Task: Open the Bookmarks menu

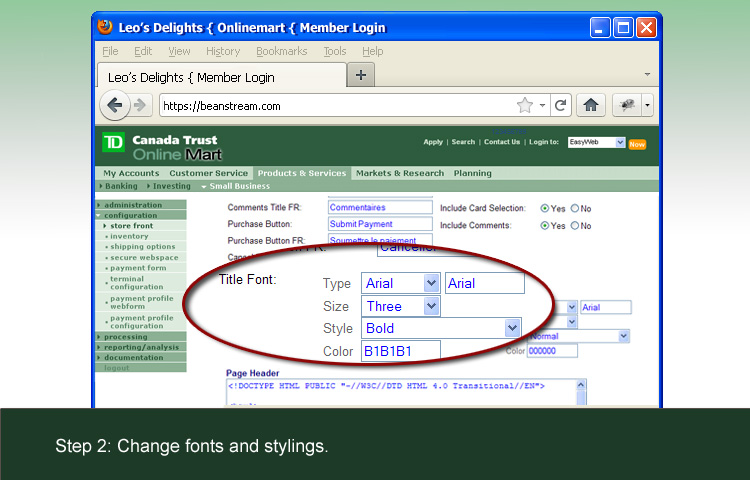Action: click(281, 51)
